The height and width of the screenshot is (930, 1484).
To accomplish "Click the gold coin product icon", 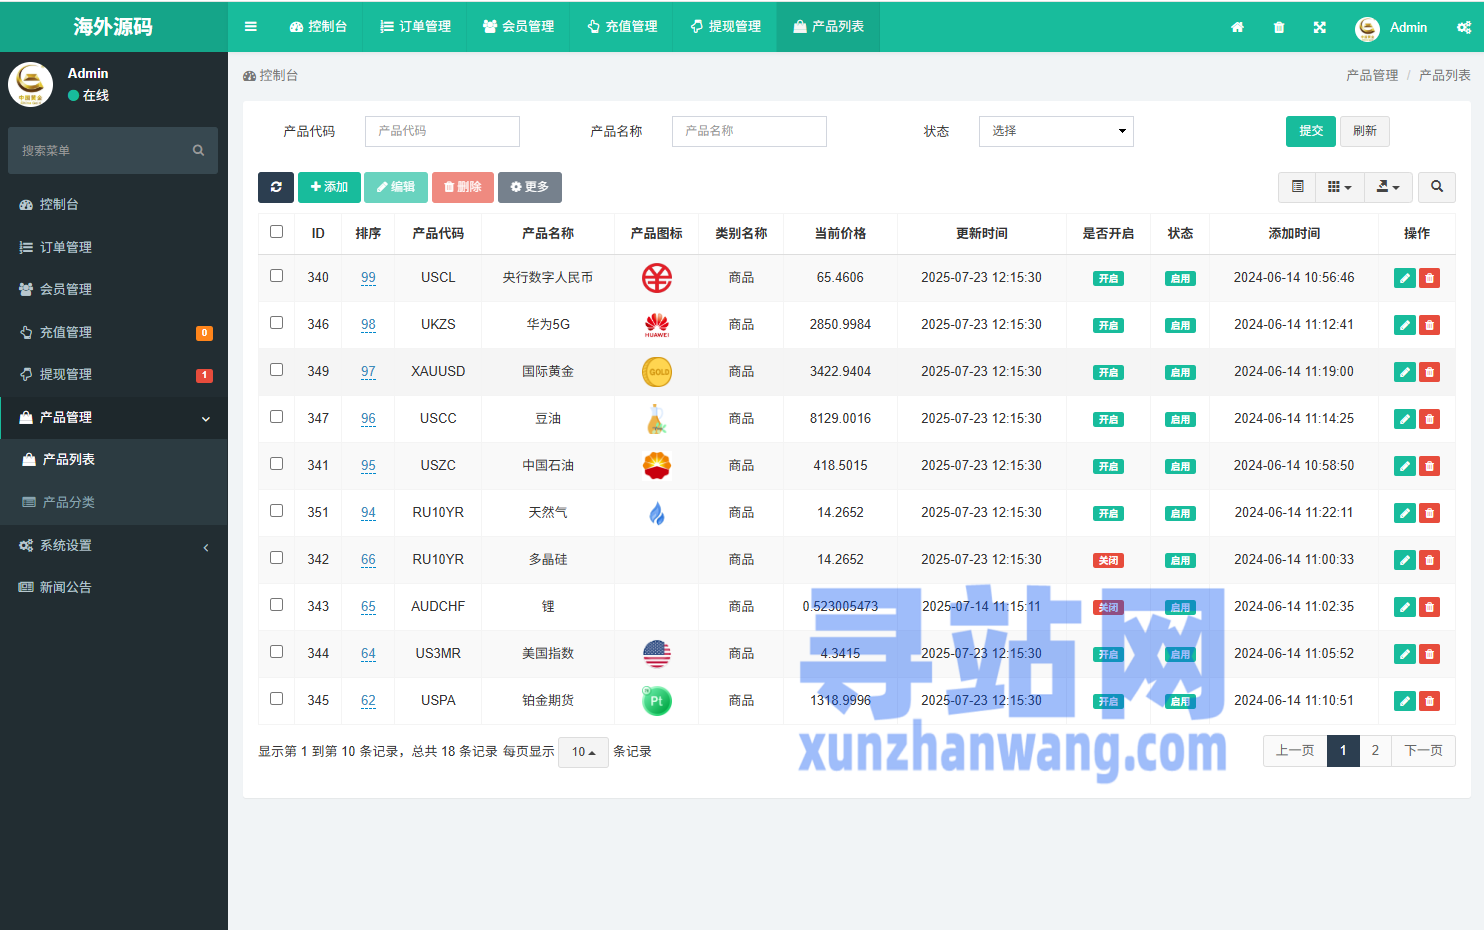I will pyautogui.click(x=656, y=372).
